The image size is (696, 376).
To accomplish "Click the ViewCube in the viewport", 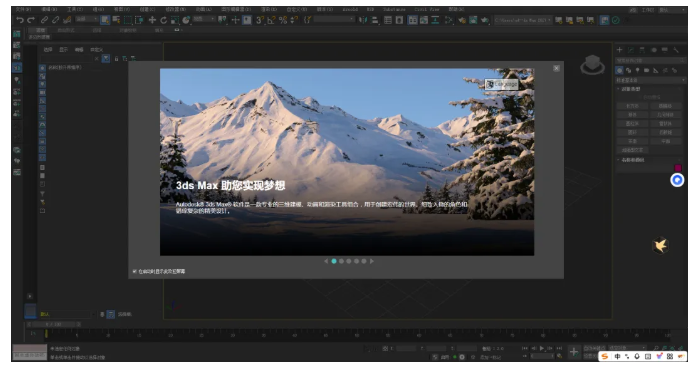I will tap(592, 65).
